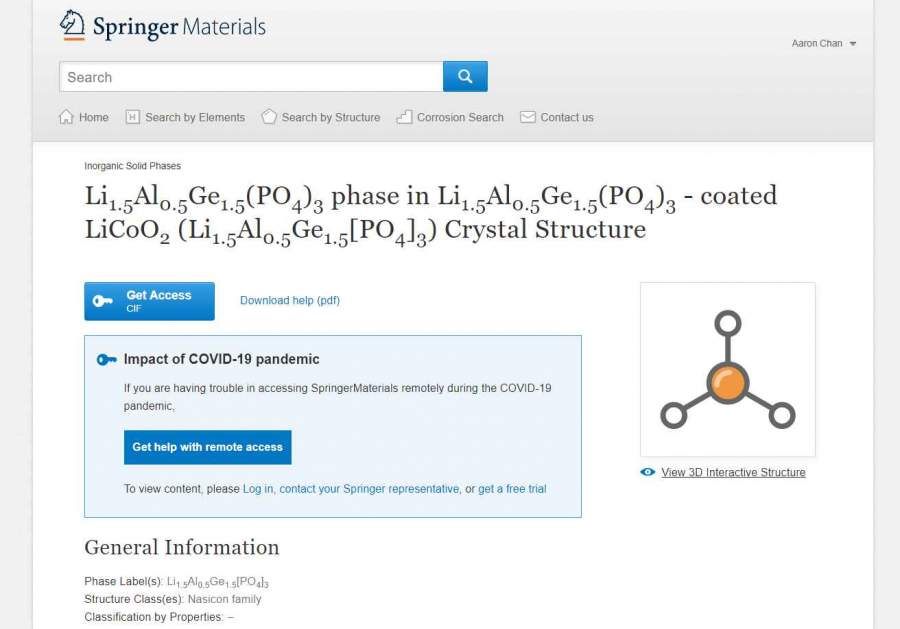This screenshot has height=629, width=900.
Task: Open View 3D Interactive Structure link
Action: point(733,472)
